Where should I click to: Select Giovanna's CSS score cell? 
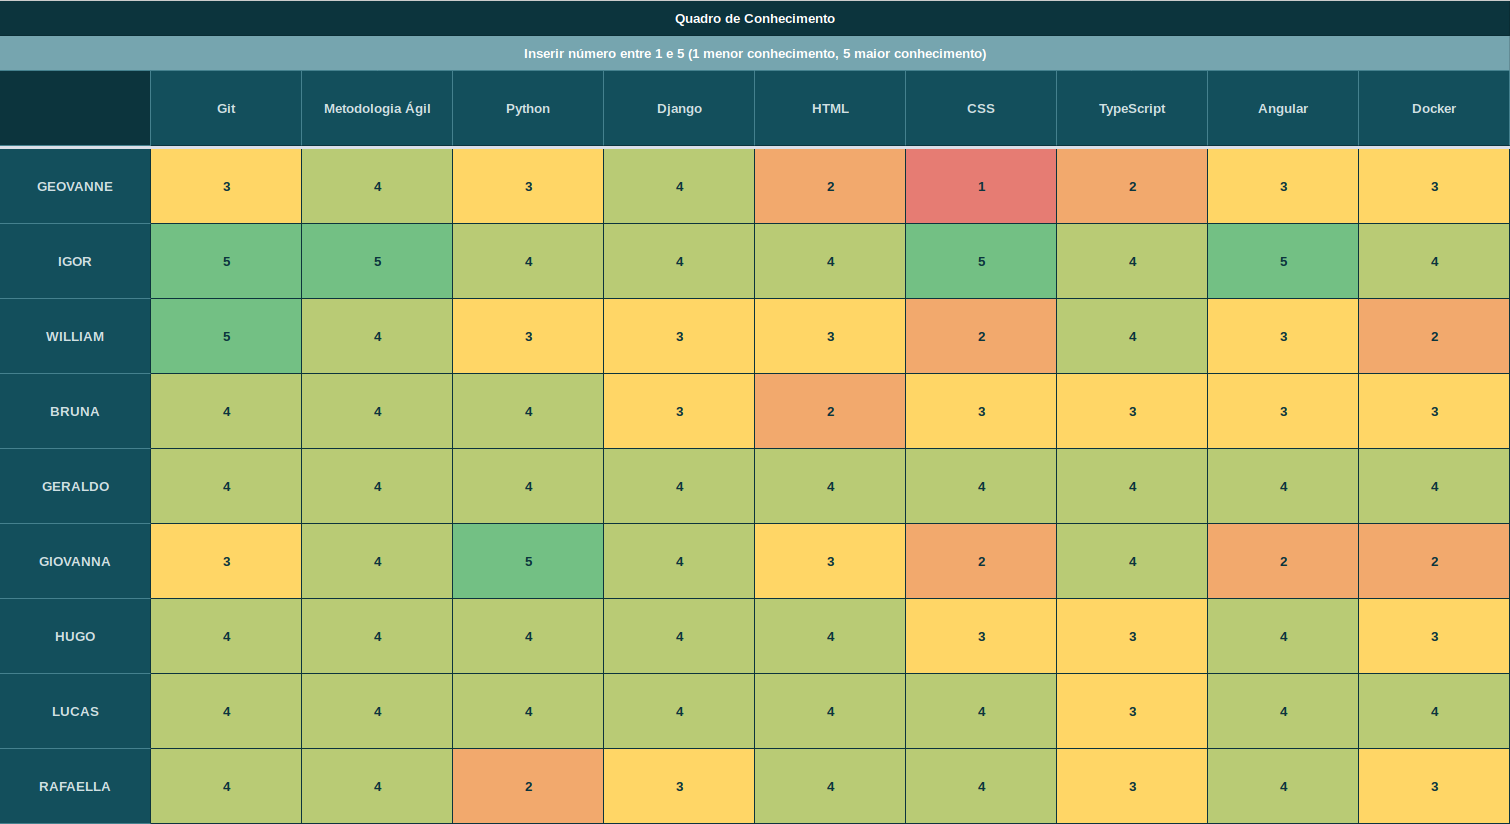click(981, 561)
